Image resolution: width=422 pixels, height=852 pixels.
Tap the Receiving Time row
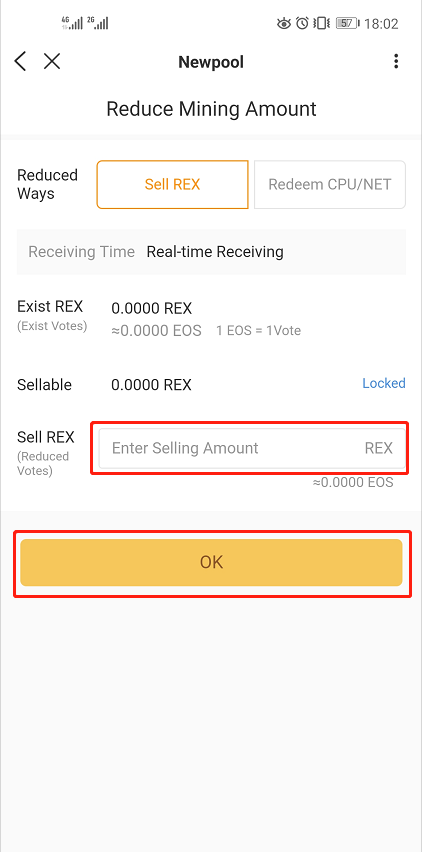211,252
